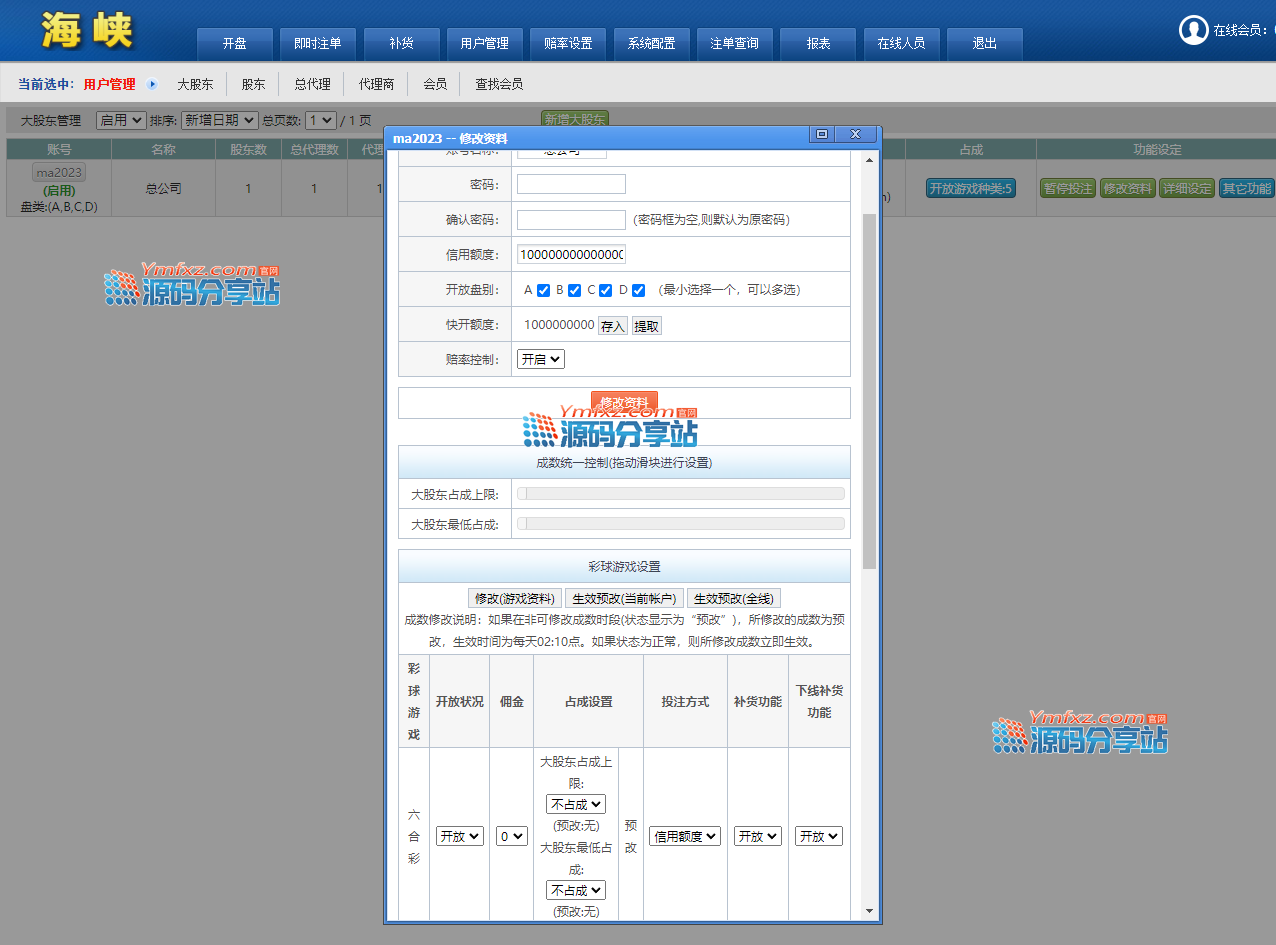Screen dimensions: 1276x945
Task: Open the 大股东占成上限 不占成 dropdown
Action: point(575,804)
